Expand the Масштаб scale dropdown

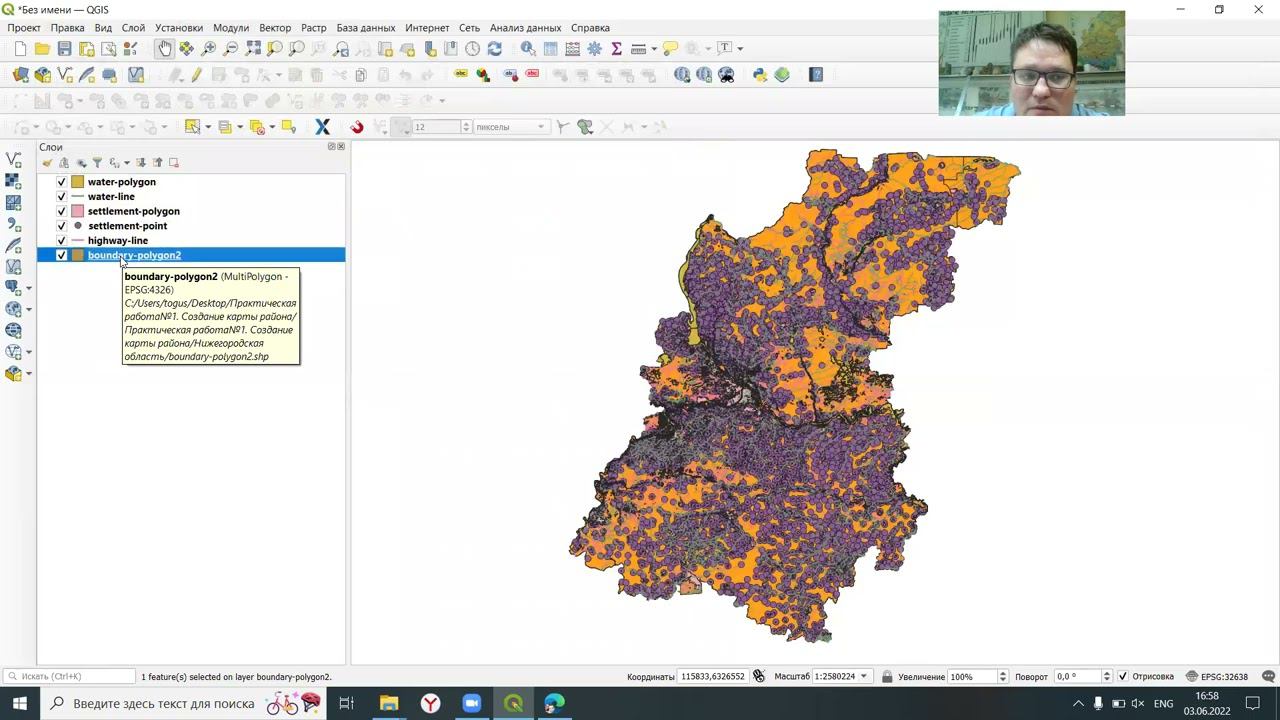pos(864,677)
